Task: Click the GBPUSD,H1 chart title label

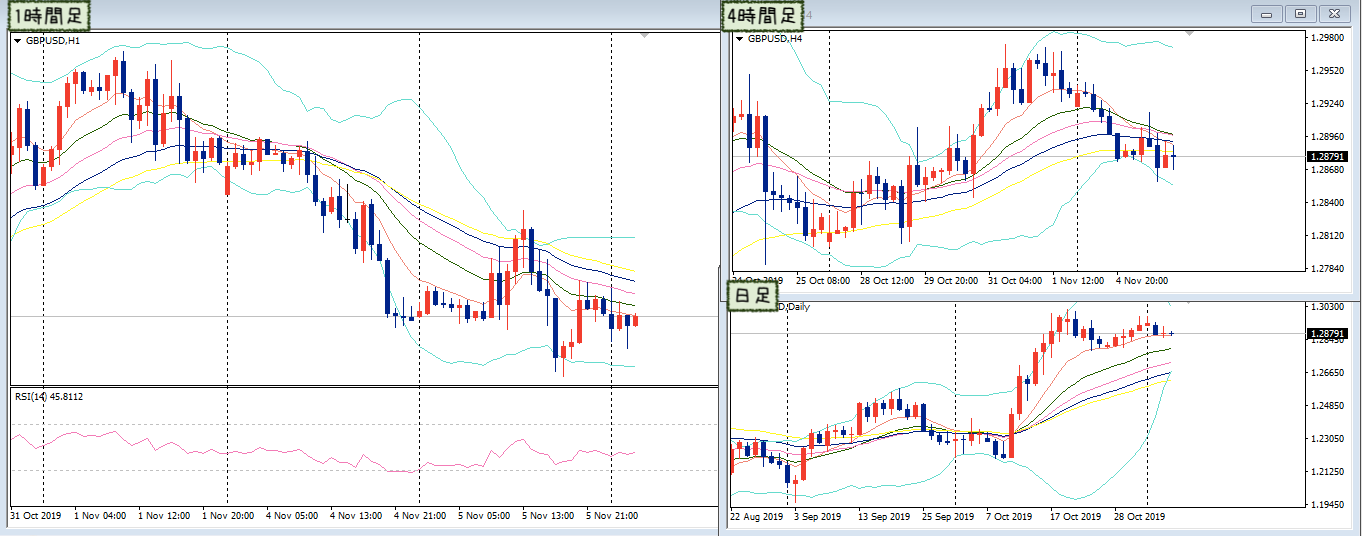Action: [53, 41]
